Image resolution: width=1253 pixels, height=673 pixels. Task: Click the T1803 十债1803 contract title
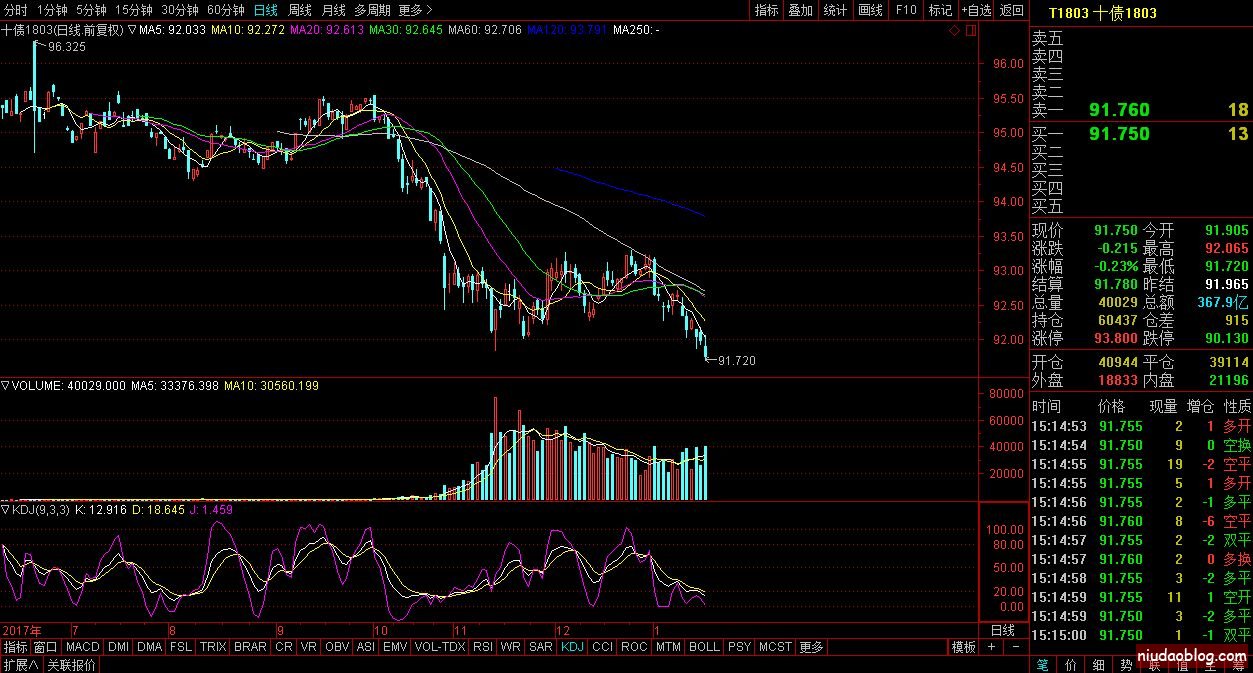[x=1102, y=13]
